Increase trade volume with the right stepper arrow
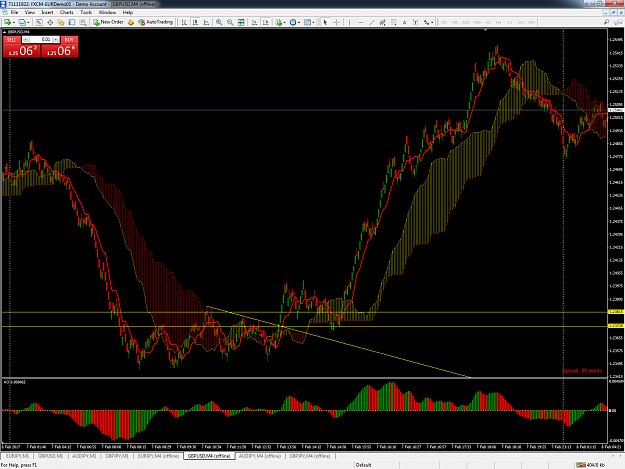 56,39
